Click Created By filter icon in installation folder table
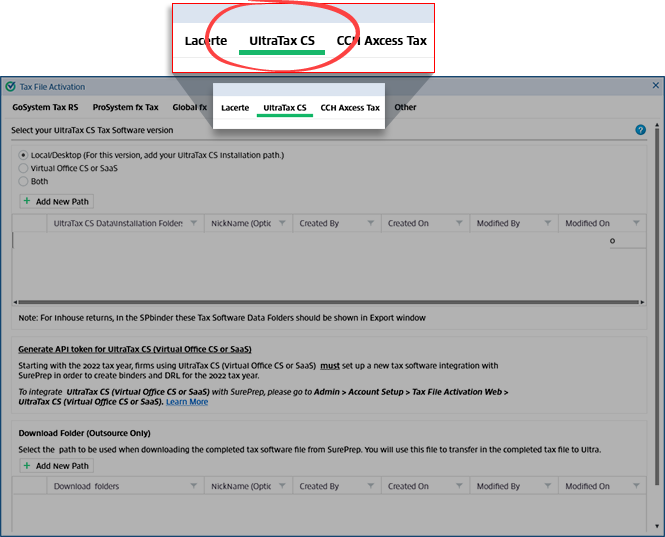Viewport: 665px width, 537px height. click(371, 223)
